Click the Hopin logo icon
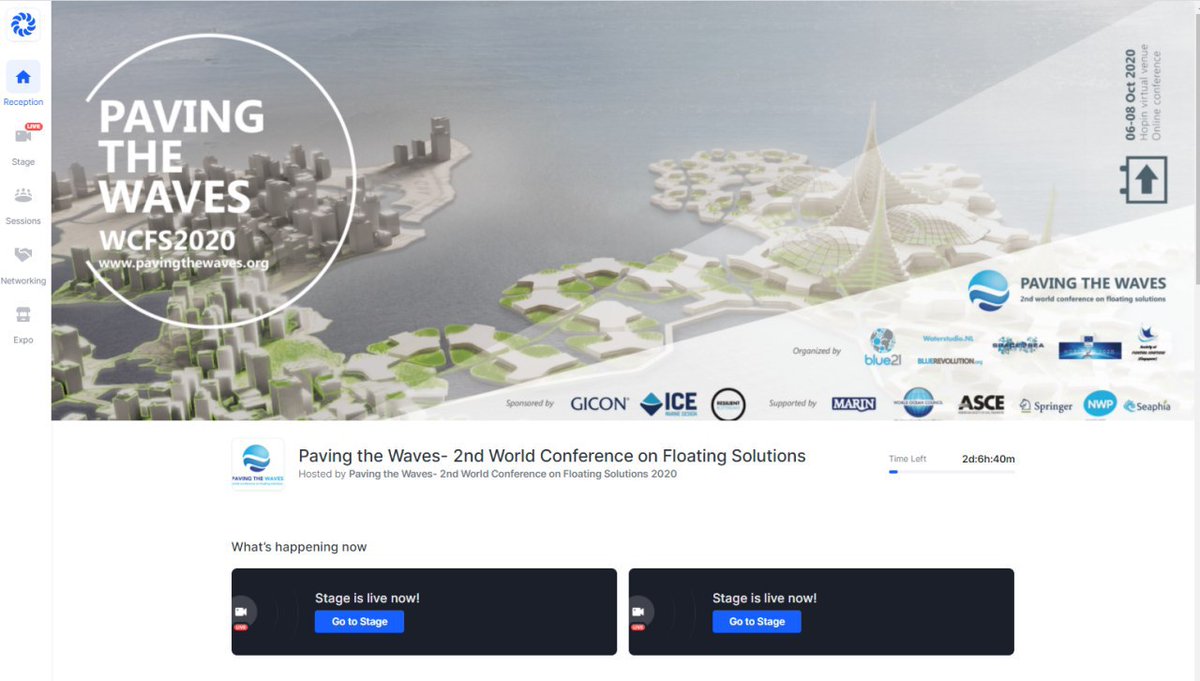The height and width of the screenshot is (681, 1200). coord(23,24)
